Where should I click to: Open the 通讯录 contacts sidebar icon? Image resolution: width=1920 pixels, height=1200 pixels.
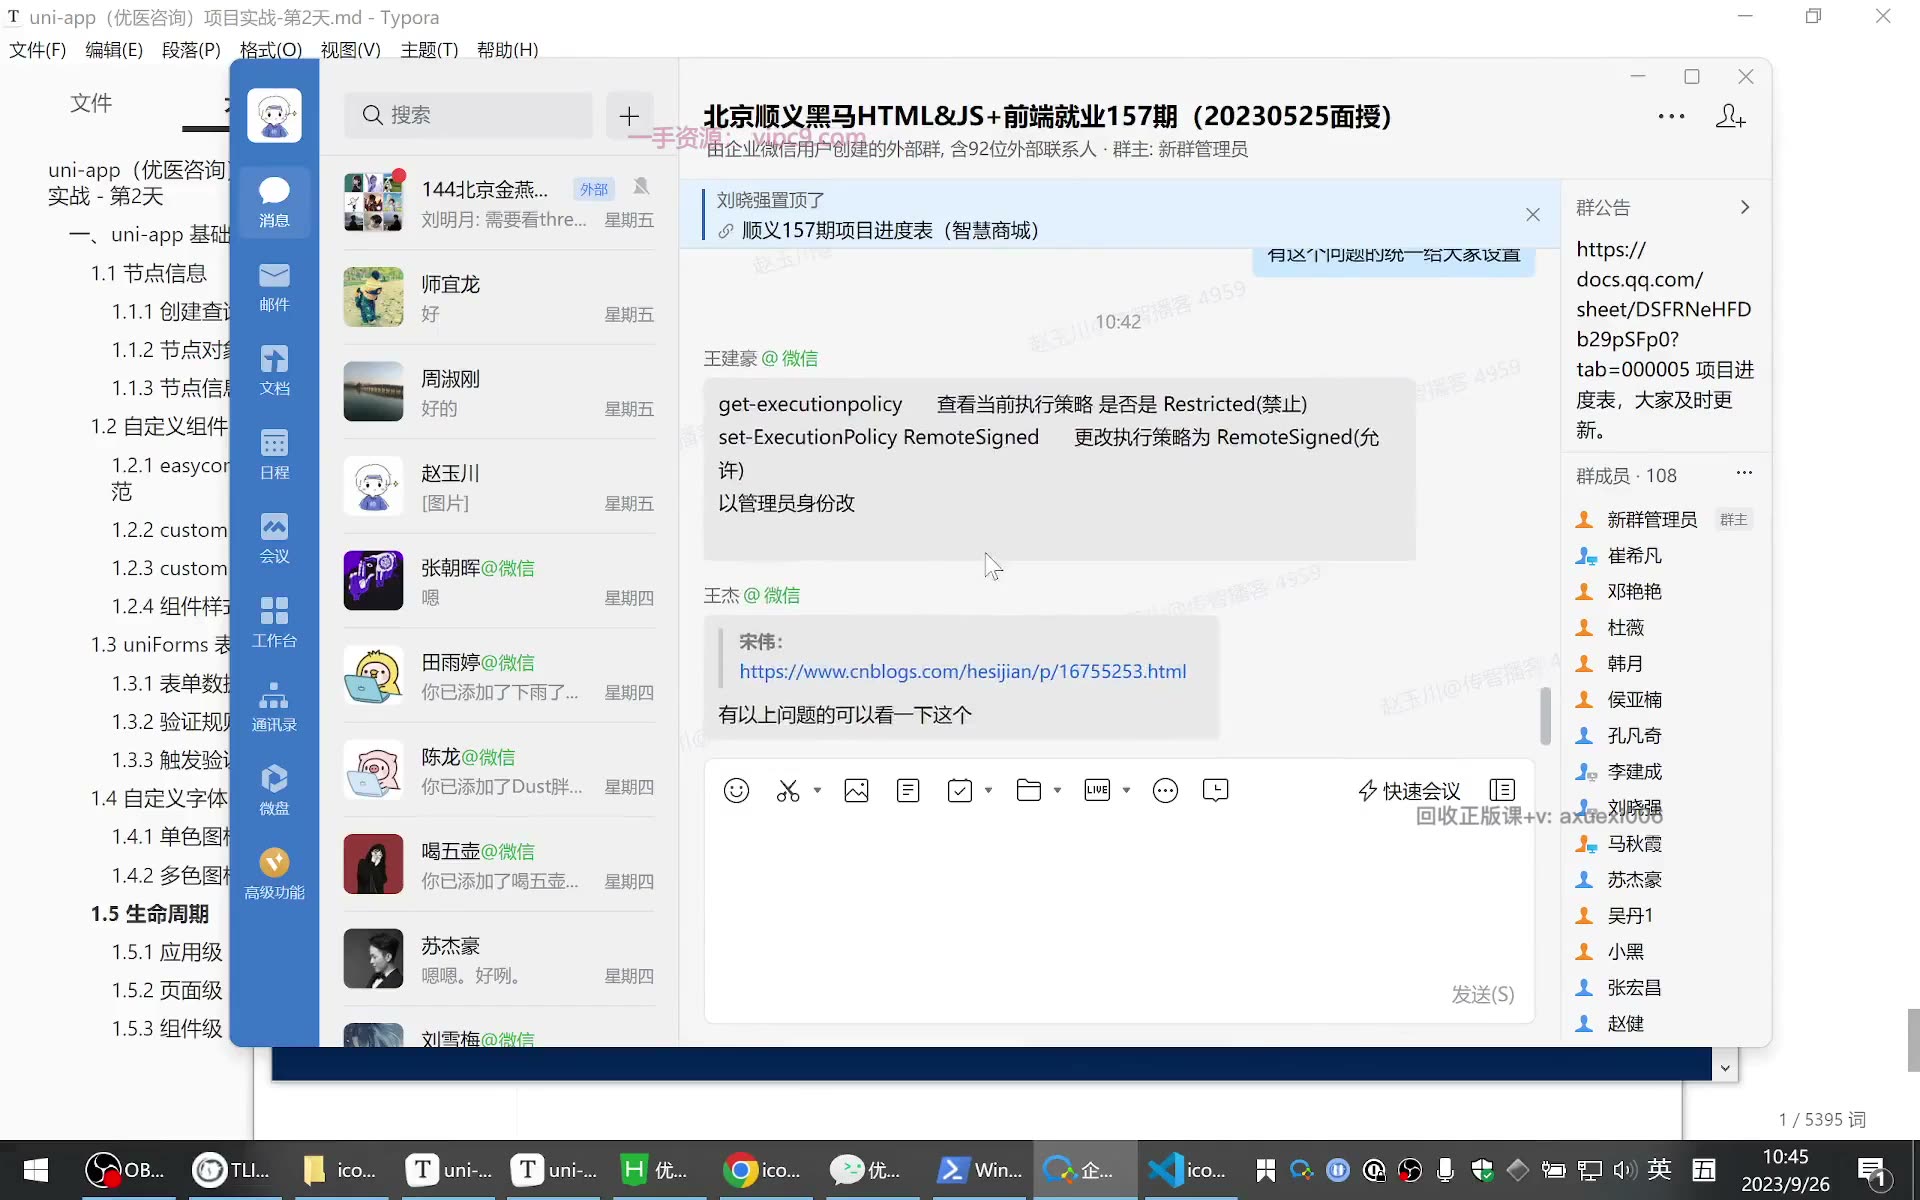(x=274, y=707)
